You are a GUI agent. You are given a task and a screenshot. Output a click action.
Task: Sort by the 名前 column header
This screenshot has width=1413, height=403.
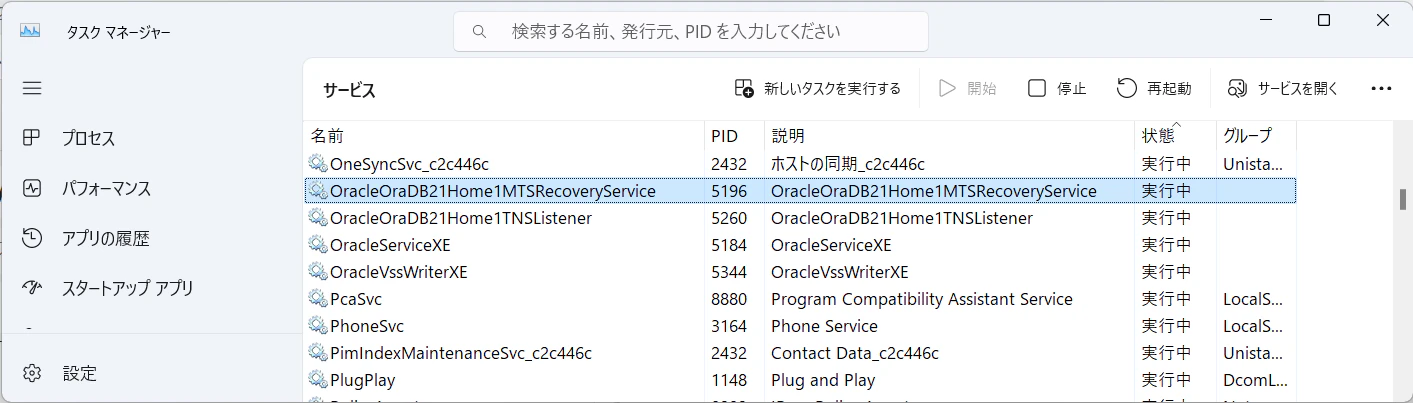(504, 135)
